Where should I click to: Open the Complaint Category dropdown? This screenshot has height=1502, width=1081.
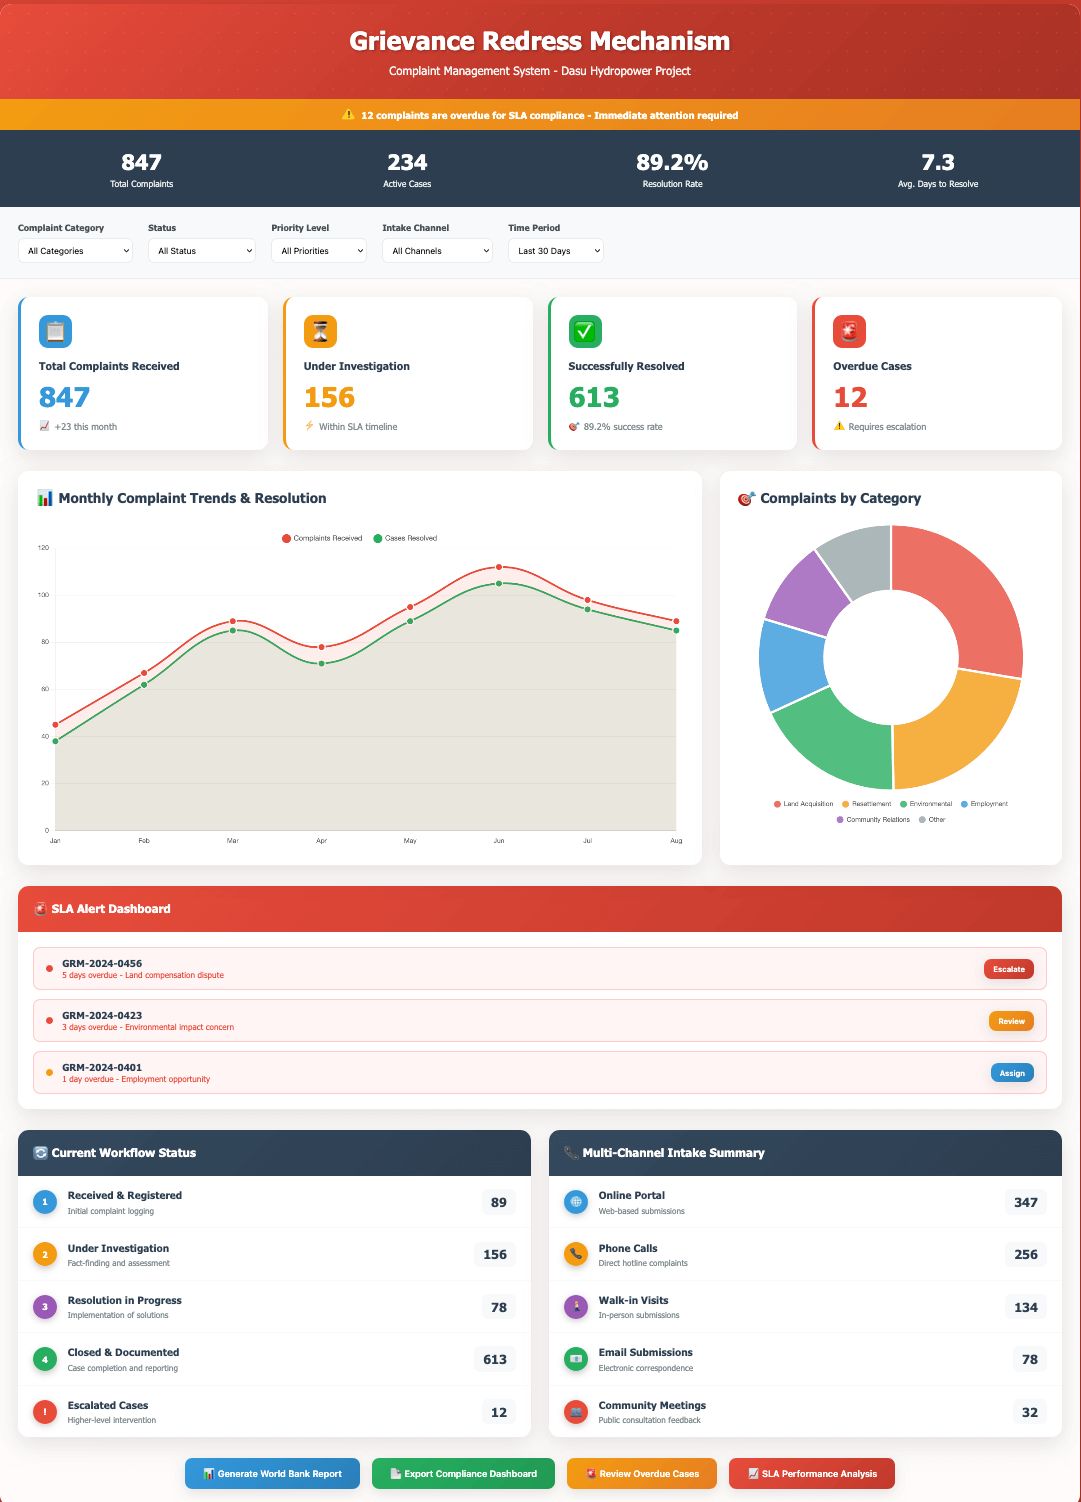pyautogui.click(x=75, y=251)
